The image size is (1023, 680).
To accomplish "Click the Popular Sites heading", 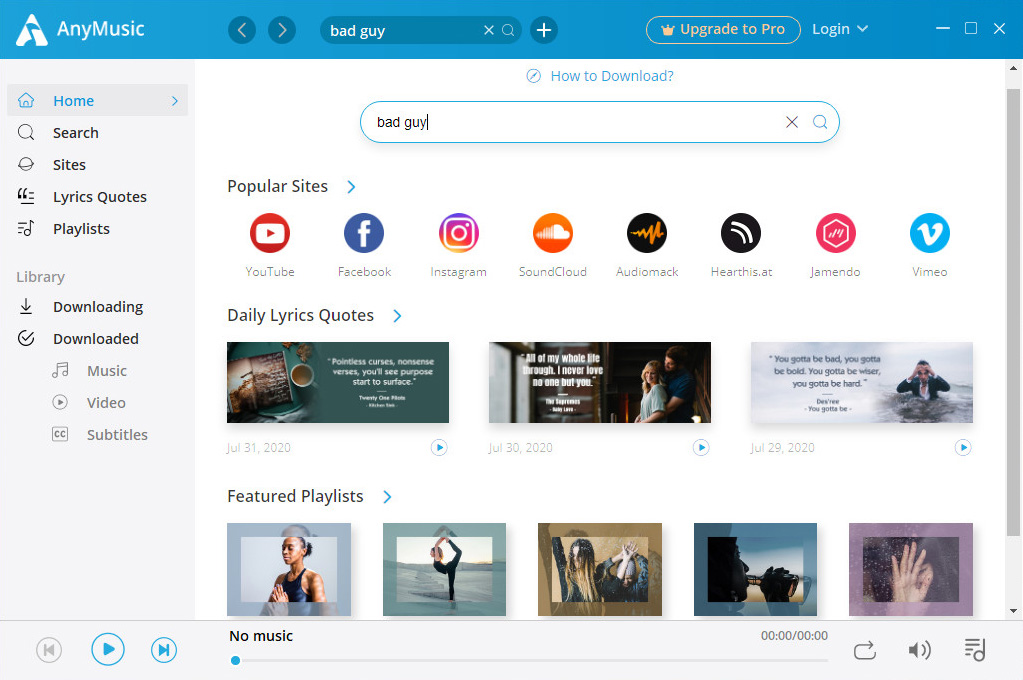I will 277,187.
